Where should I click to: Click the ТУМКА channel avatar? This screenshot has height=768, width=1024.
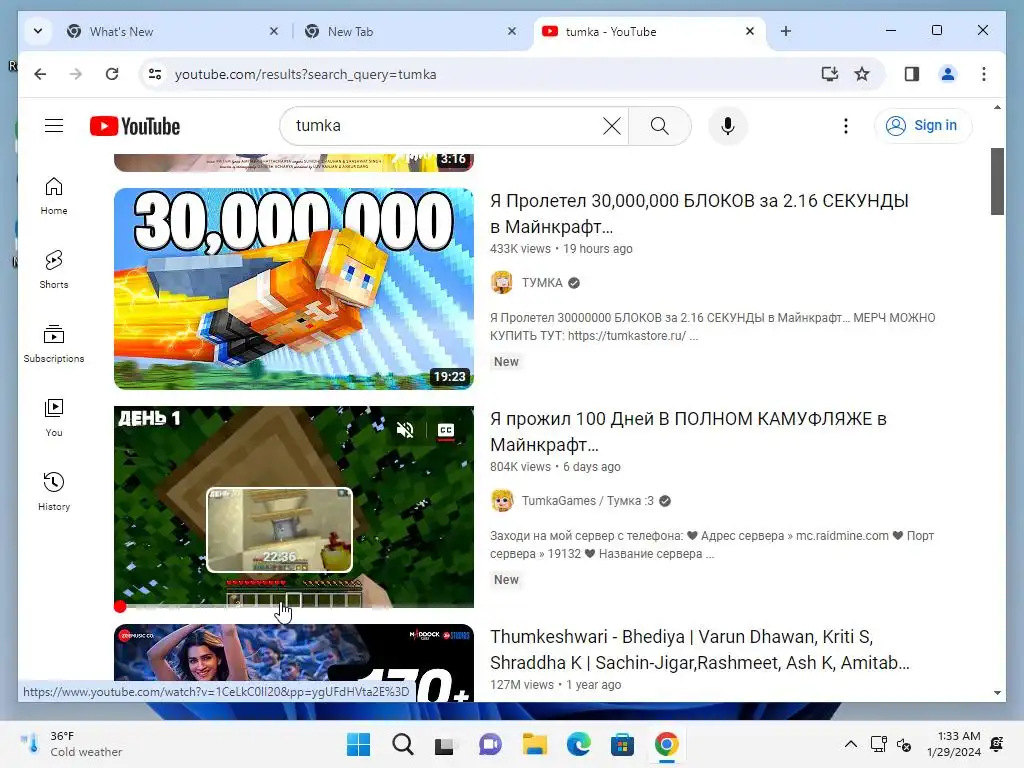coord(502,283)
